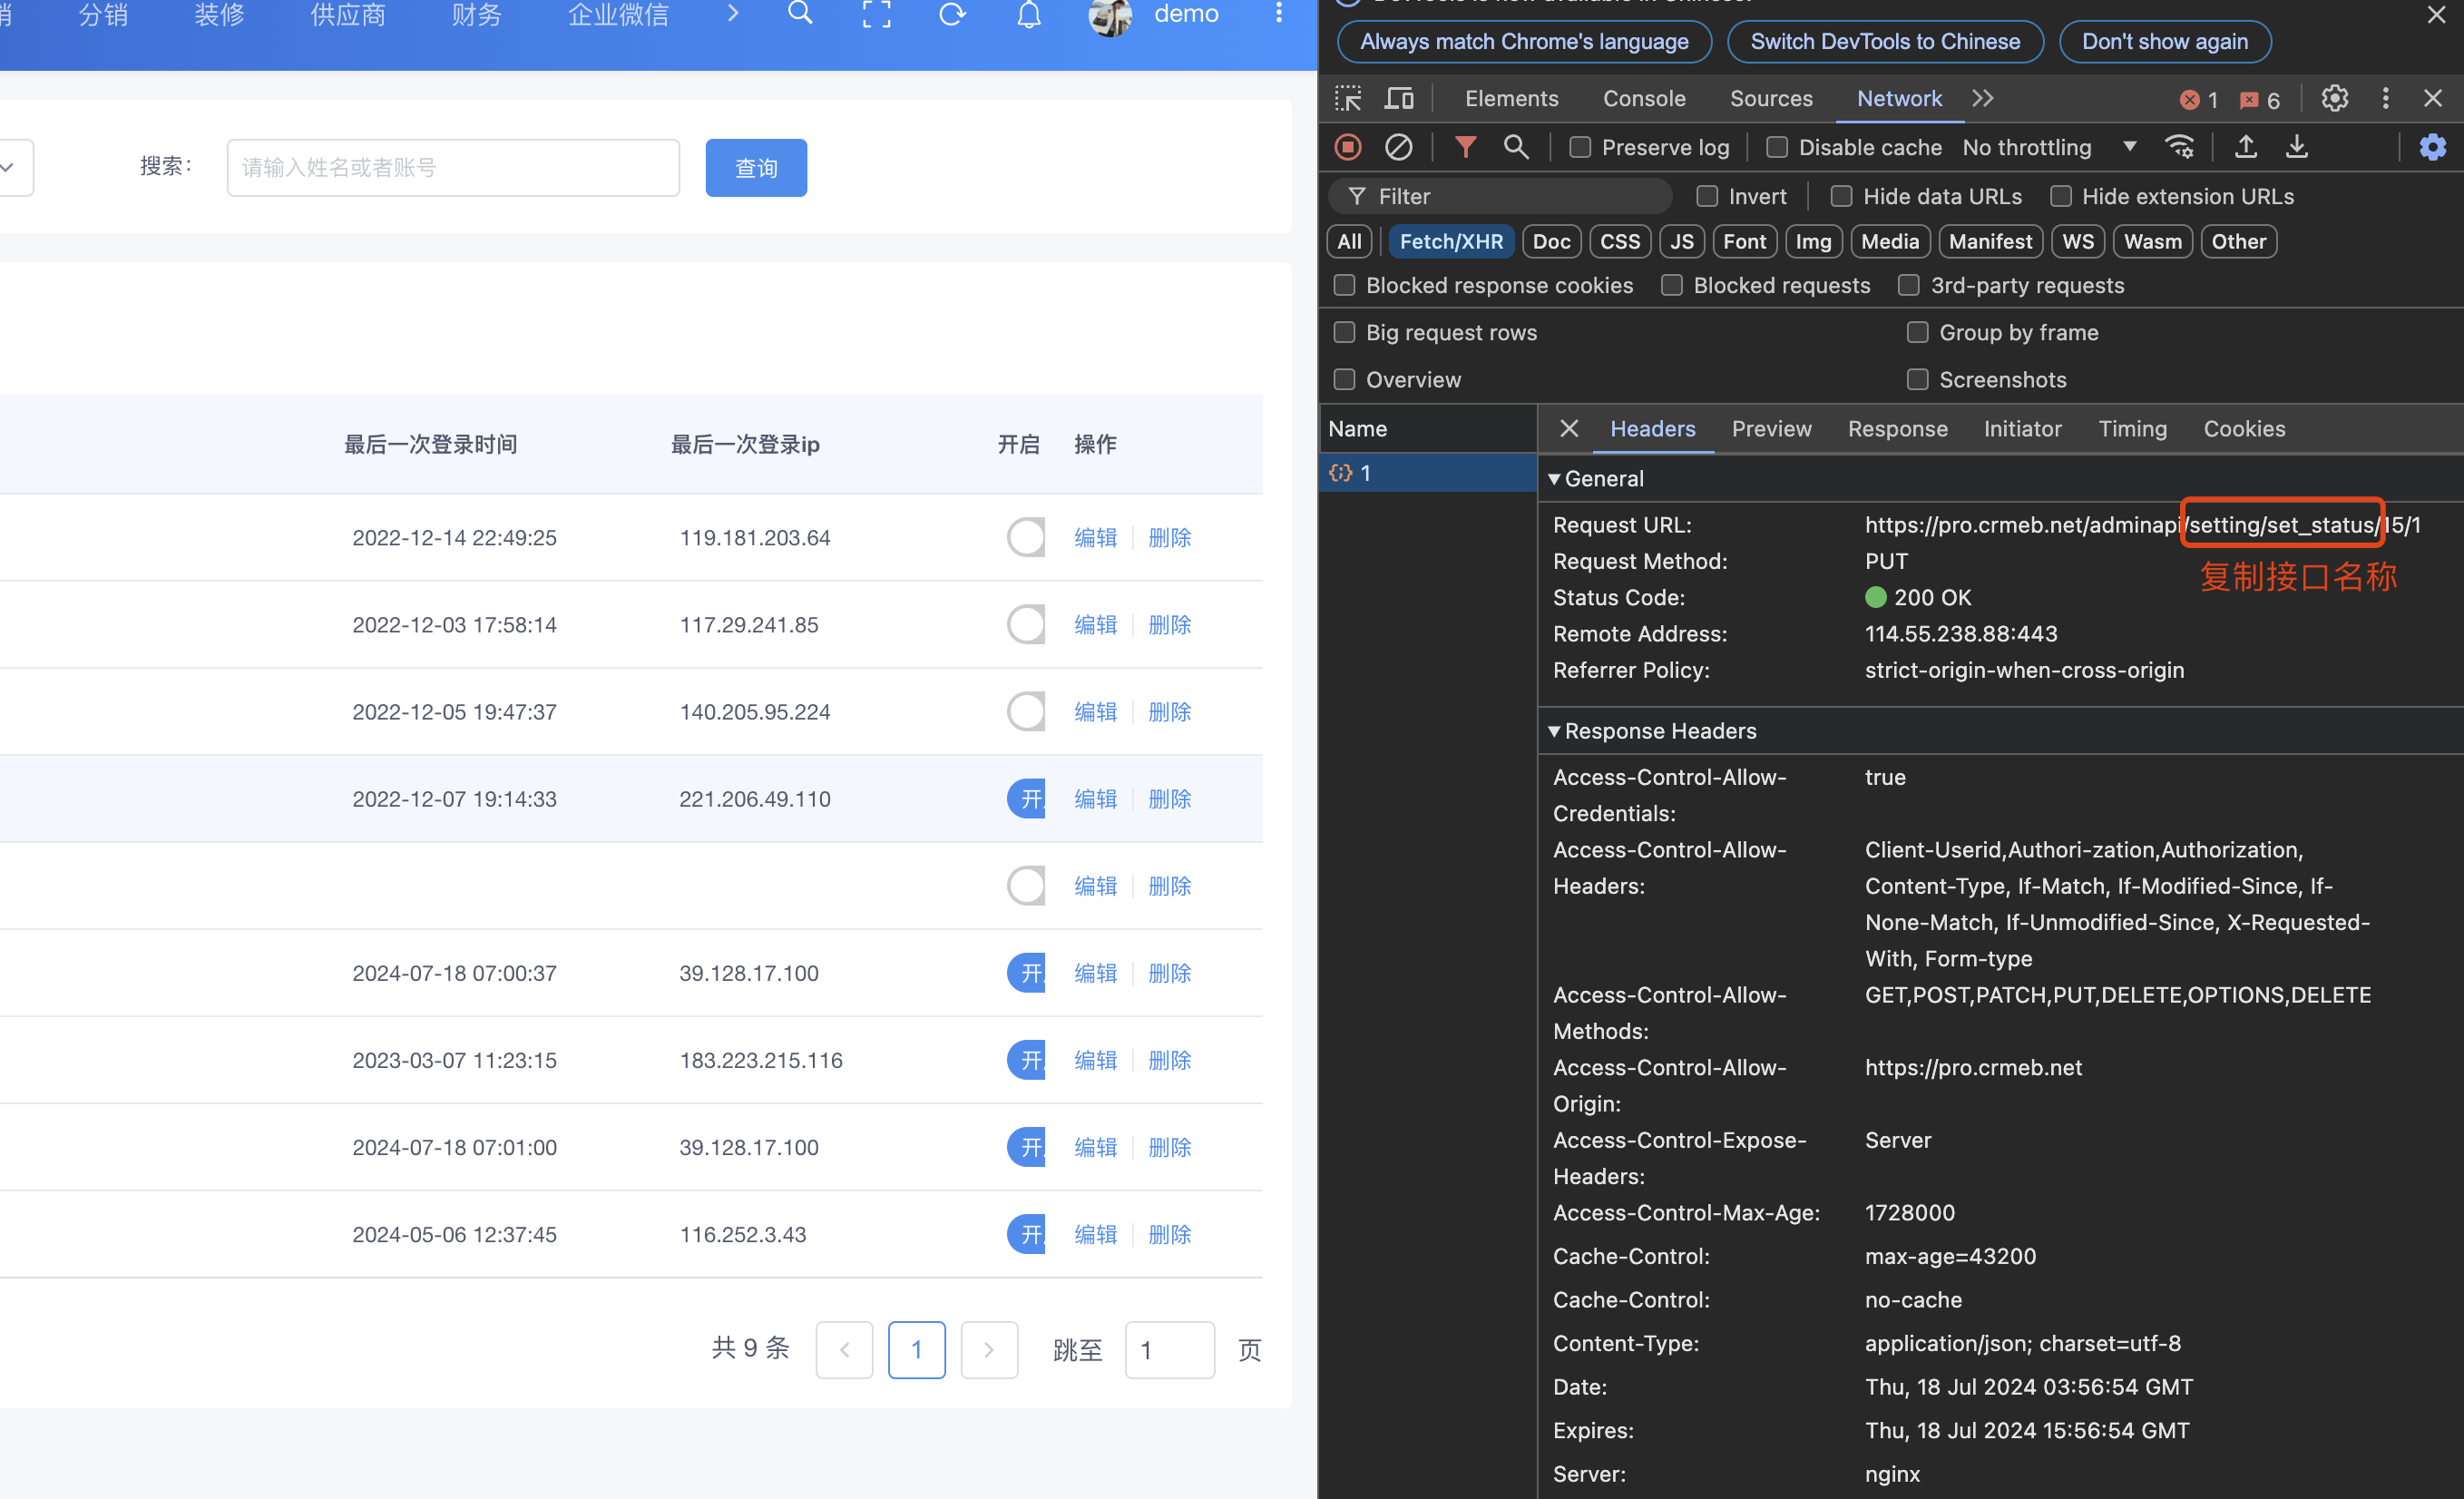The width and height of the screenshot is (2464, 1499).
Task: Click the issues count badge showing 6
Action: coord(2259,100)
